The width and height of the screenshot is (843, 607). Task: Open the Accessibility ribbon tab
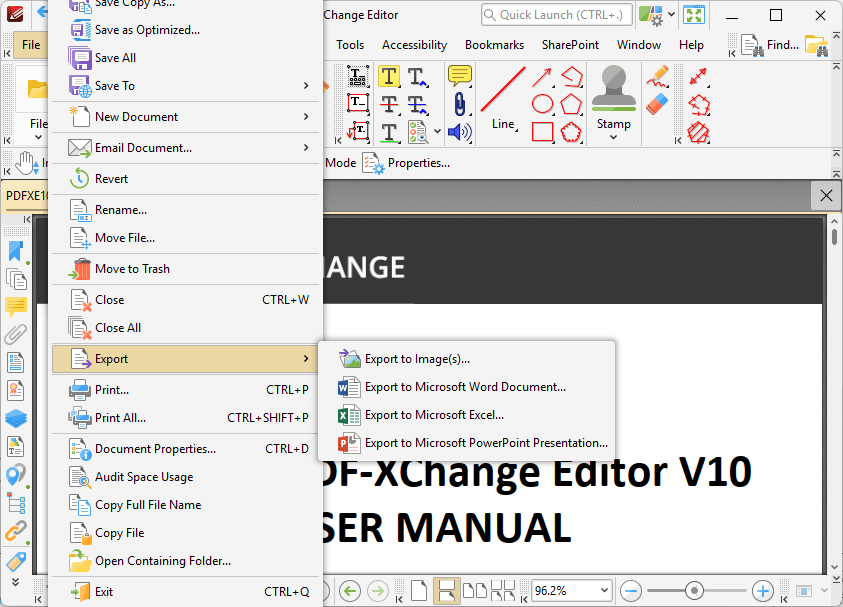pyautogui.click(x=415, y=45)
